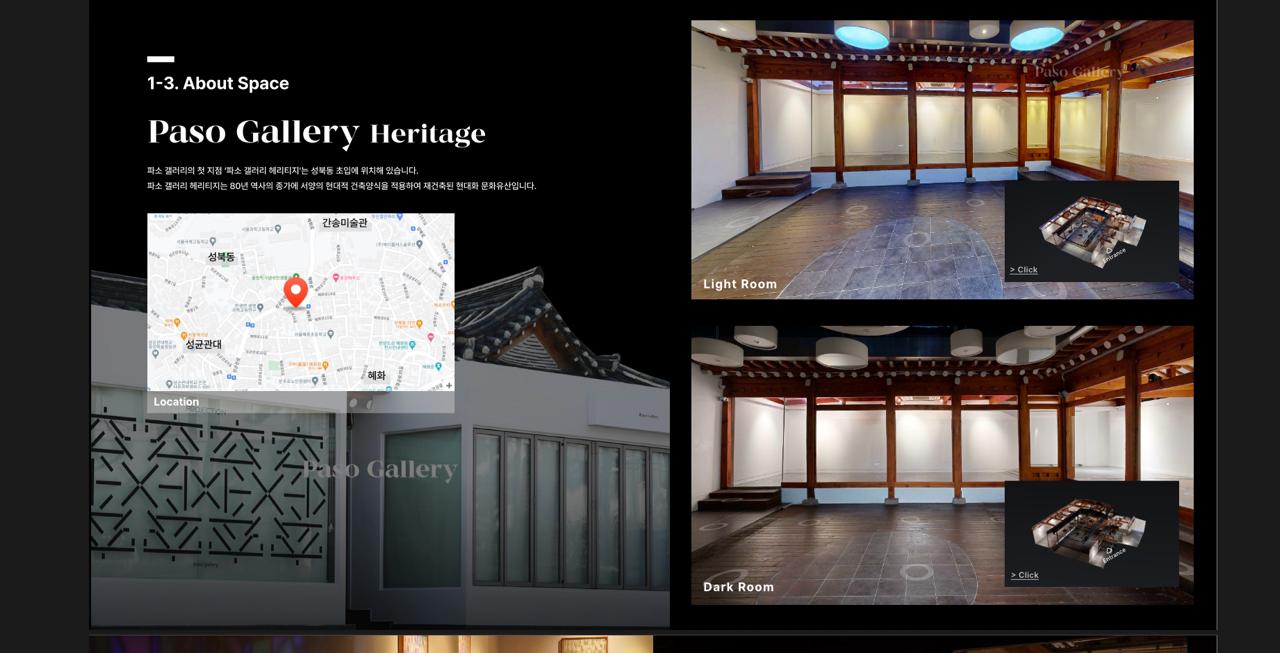The height and width of the screenshot is (653, 1280).
Task: Click the white dash above the About Space heading
Action: 160,59
